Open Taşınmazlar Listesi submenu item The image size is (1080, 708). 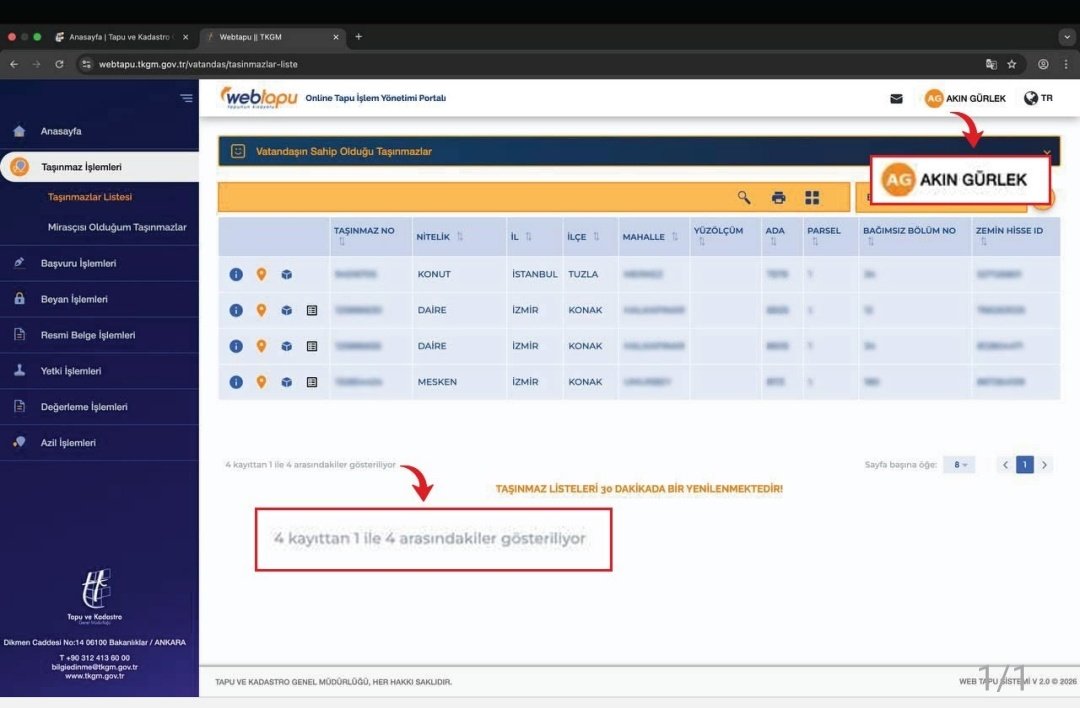point(90,197)
